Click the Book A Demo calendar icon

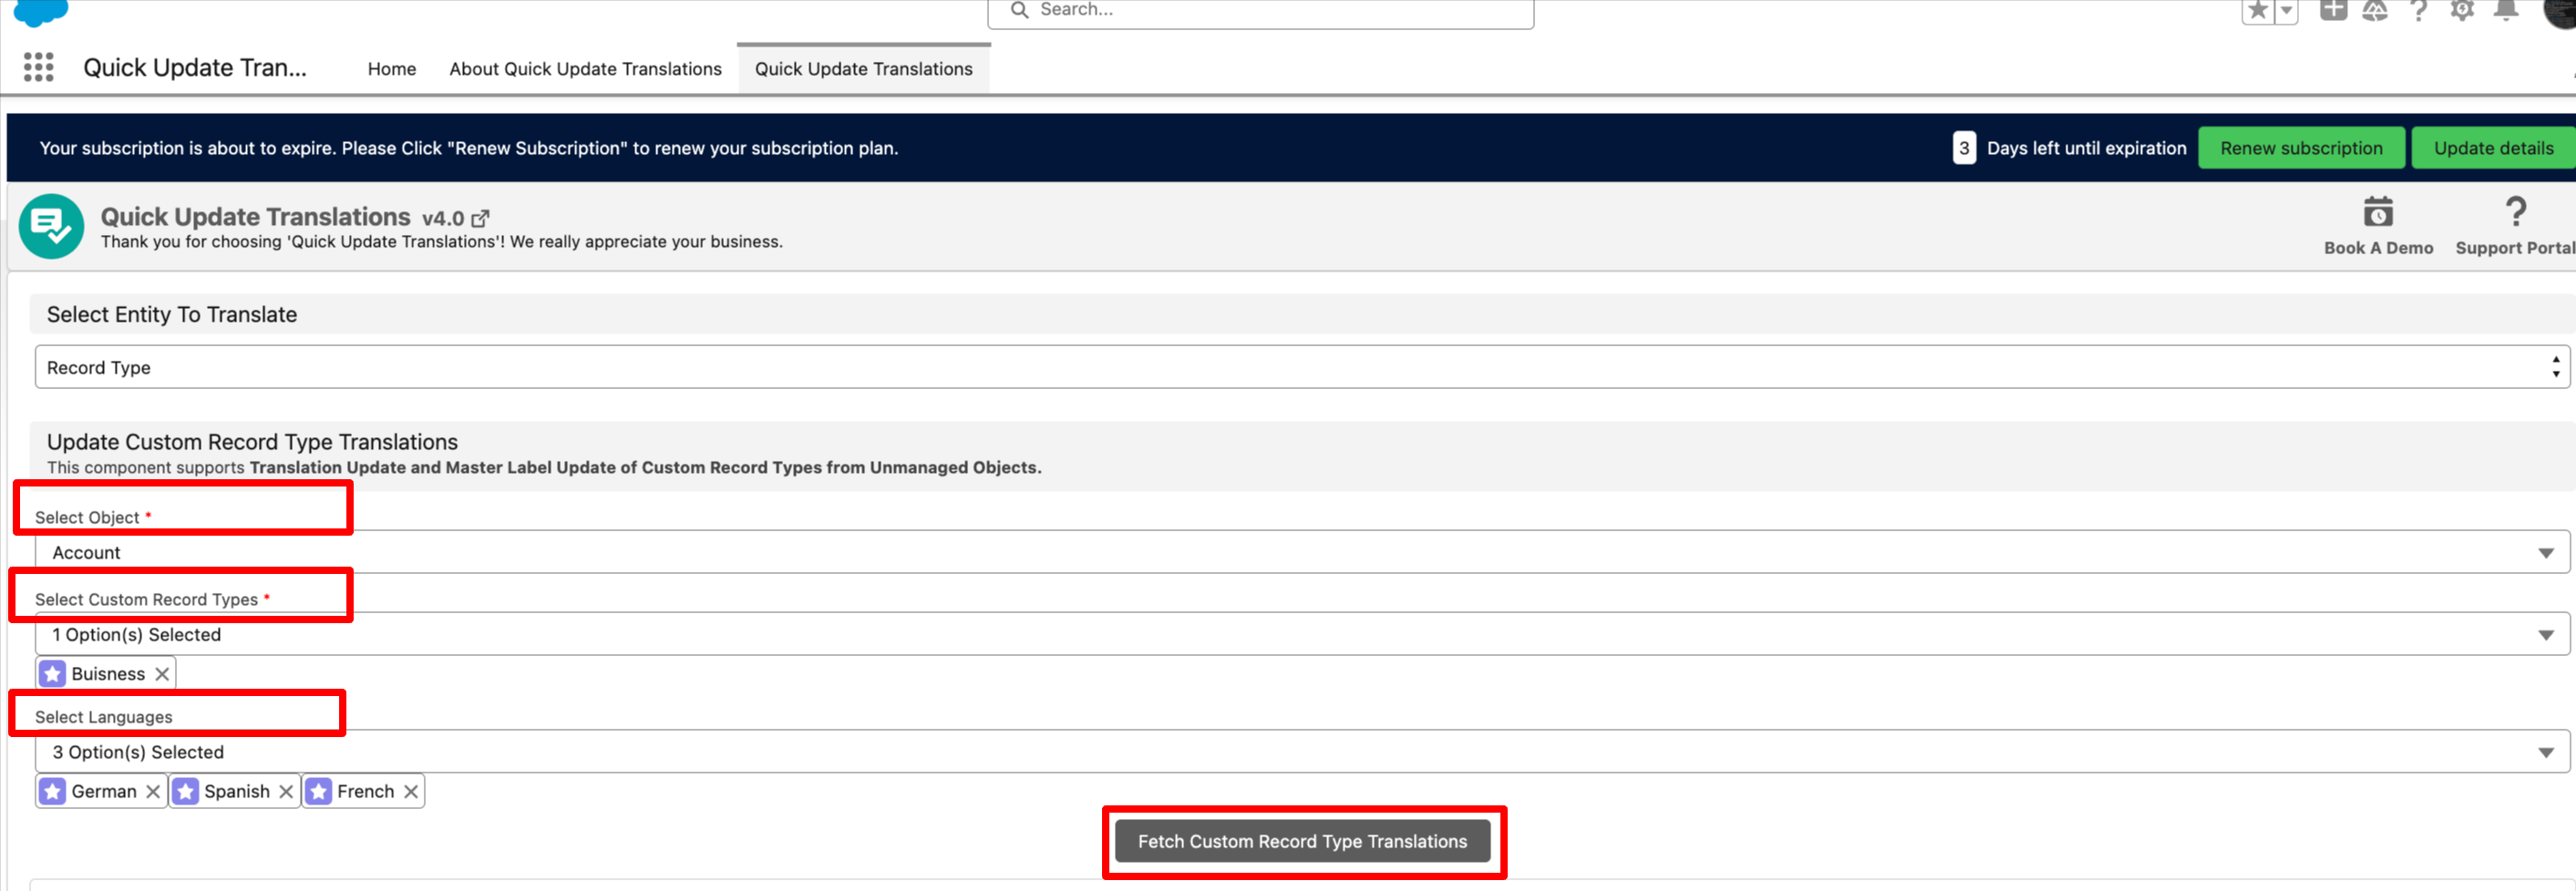(x=2378, y=212)
